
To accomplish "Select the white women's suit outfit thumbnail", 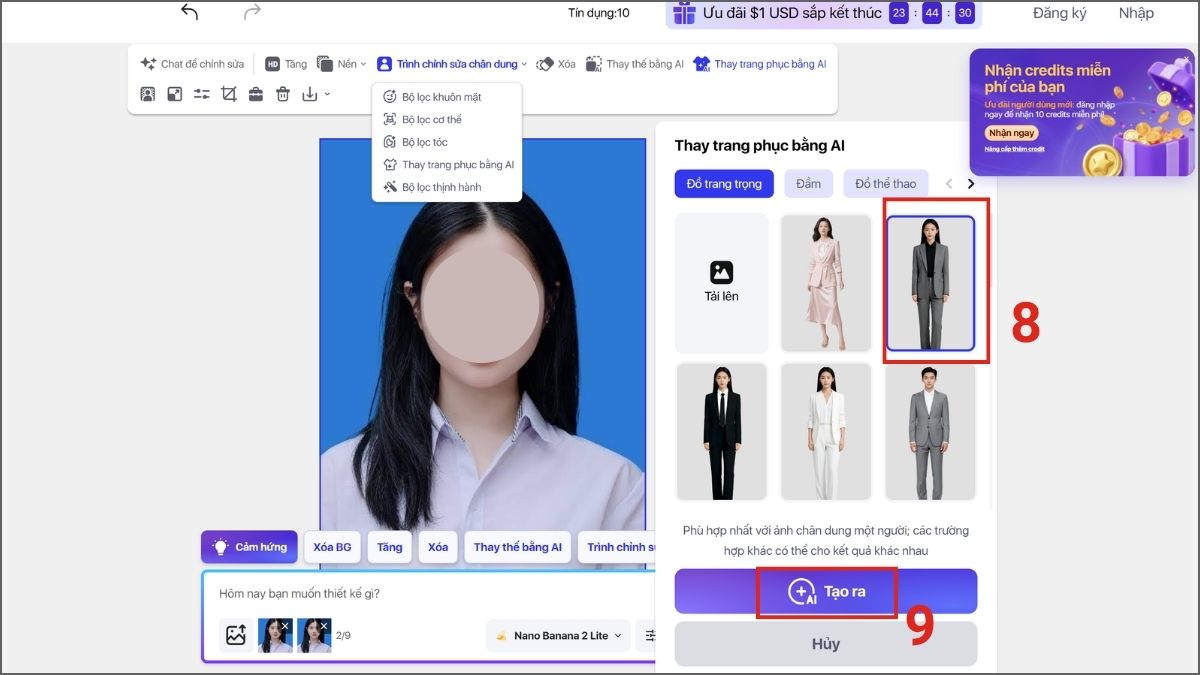I will (x=826, y=431).
